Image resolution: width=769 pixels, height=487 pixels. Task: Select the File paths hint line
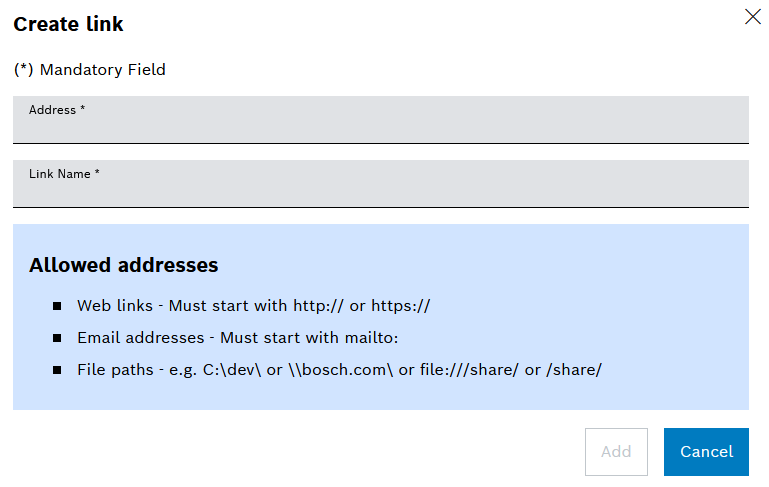339,369
